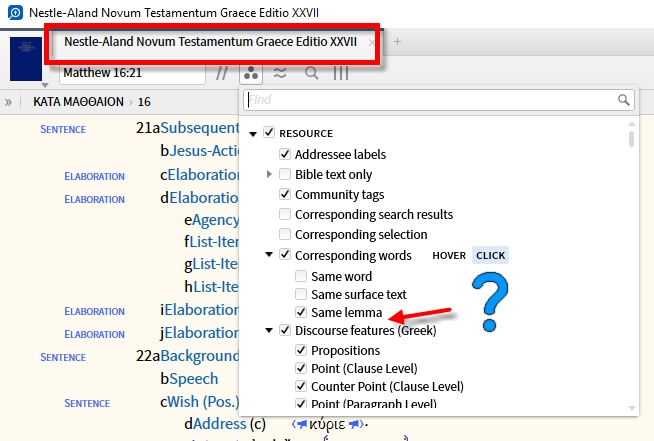The height and width of the screenshot is (441, 654).
Task: Click the 21a Subsequent proposition label
Action: point(200,128)
